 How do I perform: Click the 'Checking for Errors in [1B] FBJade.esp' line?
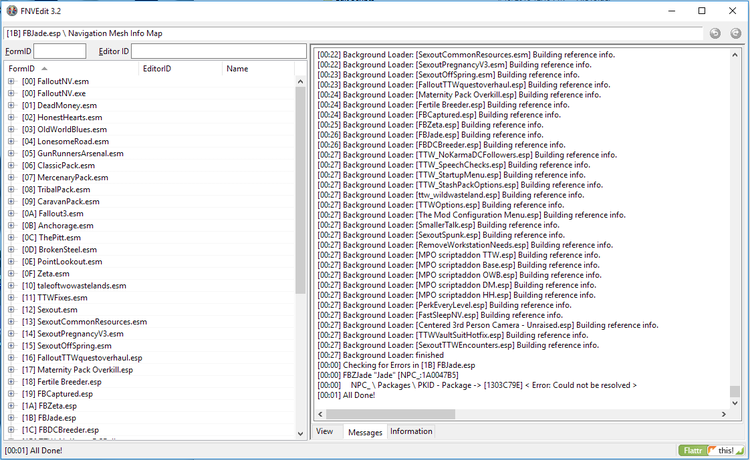coord(396,365)
